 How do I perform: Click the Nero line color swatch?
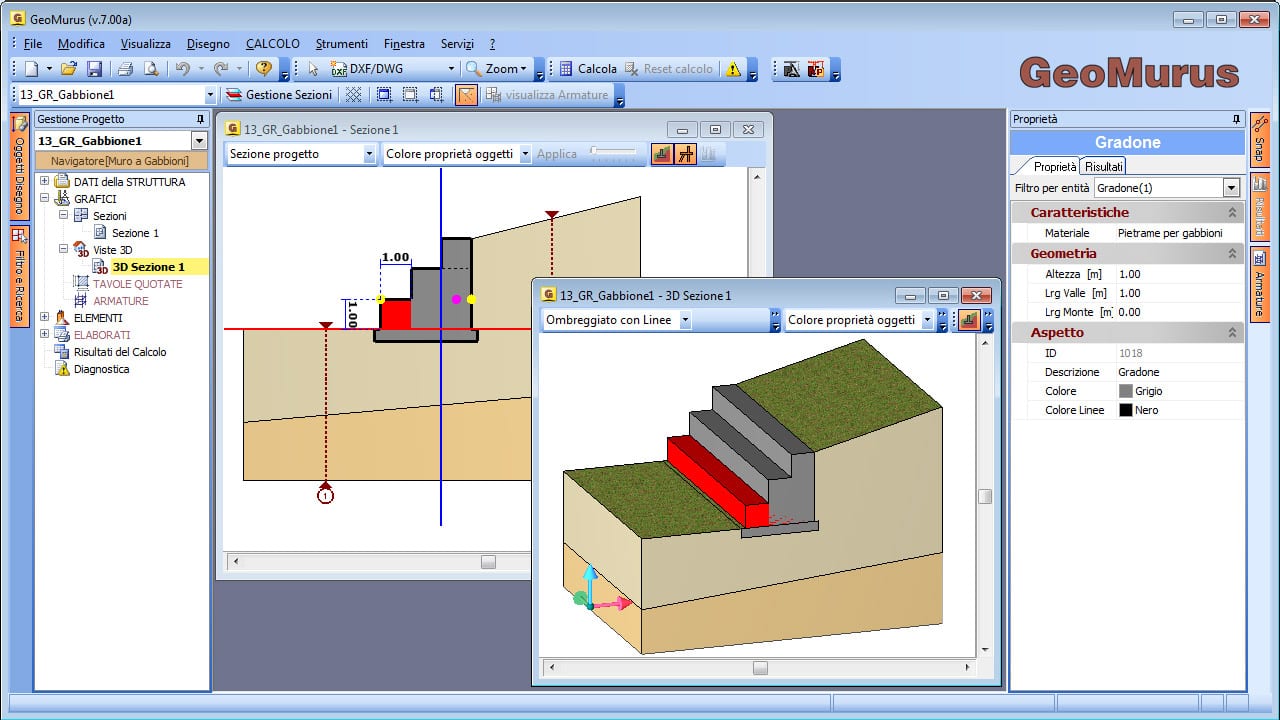(x=1126, y=410)
